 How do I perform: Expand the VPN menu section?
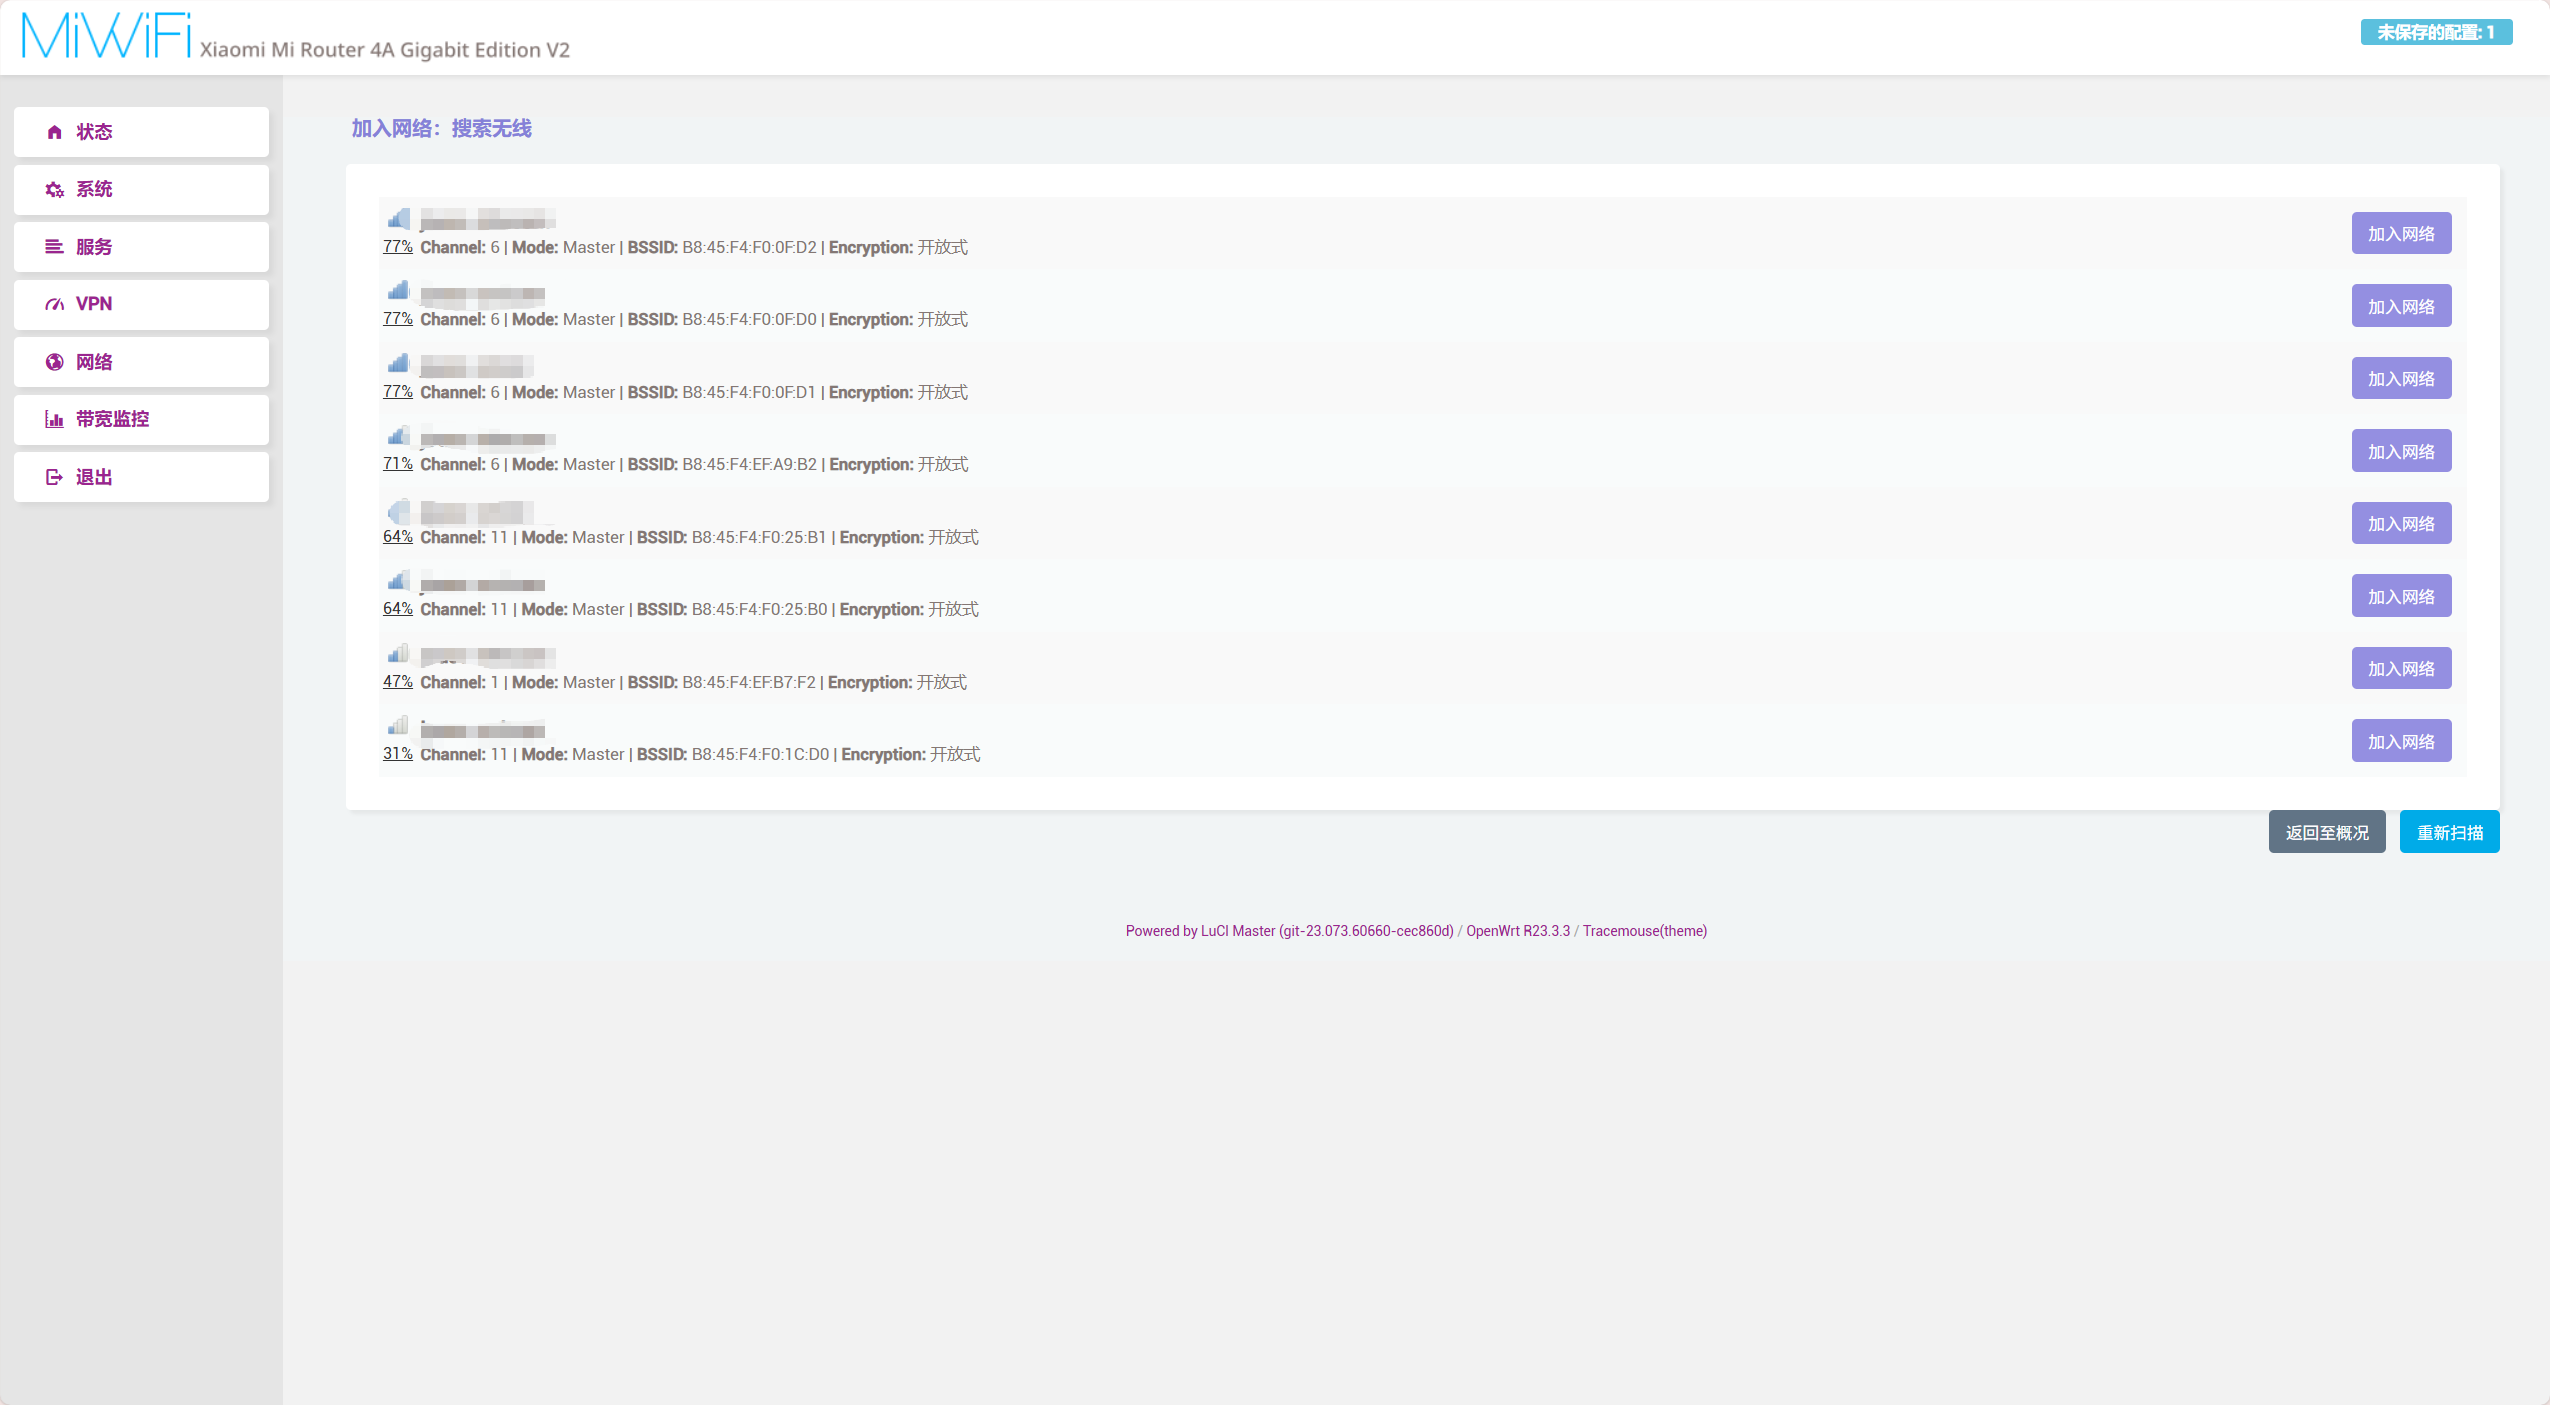point(141,304)
